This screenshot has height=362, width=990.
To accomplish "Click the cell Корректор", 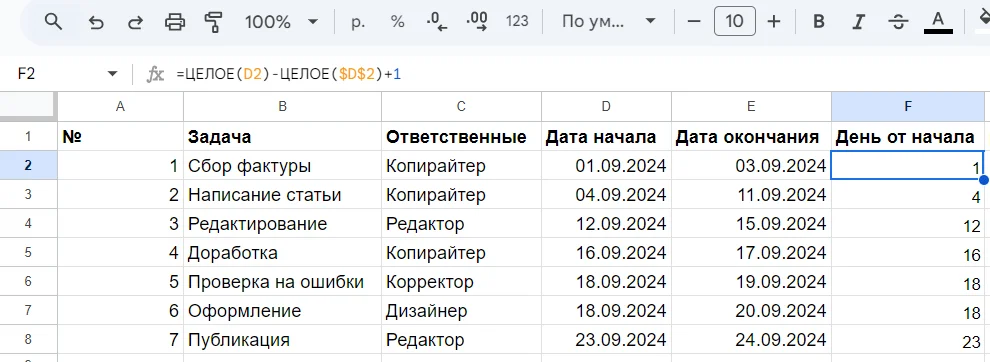I will [x=462, y=282].
